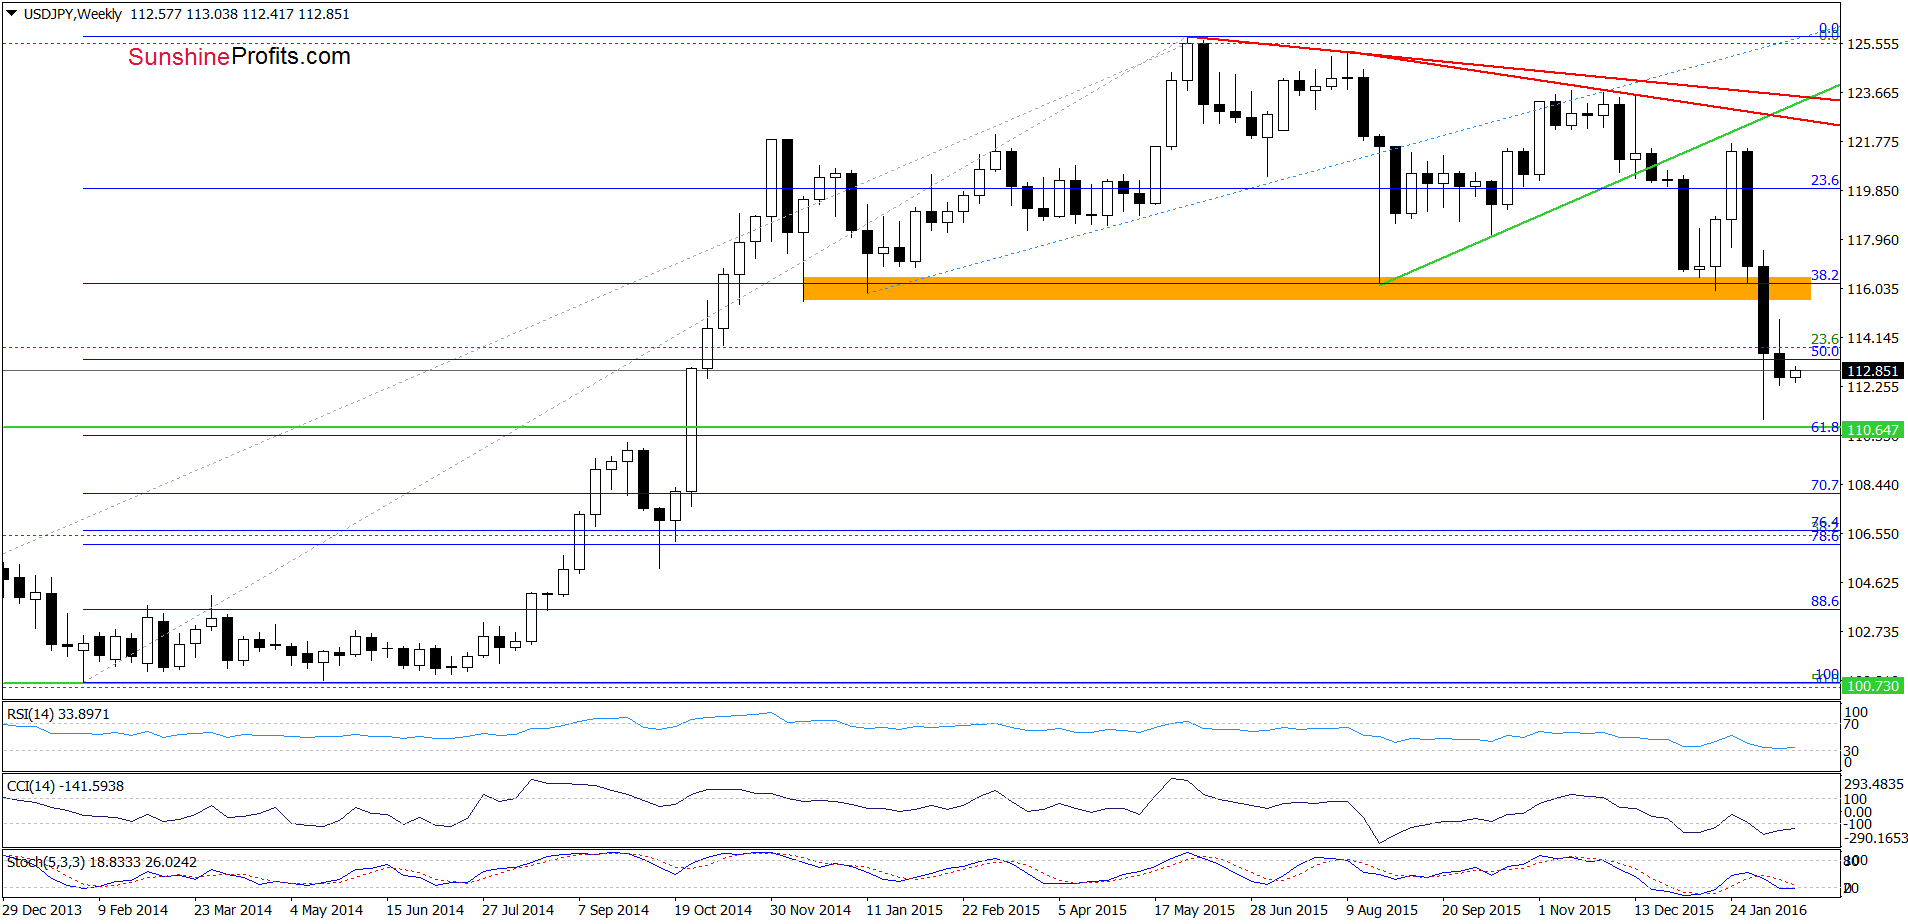Click the CCI(14) -141.5938 indicator label

(65, 786)
